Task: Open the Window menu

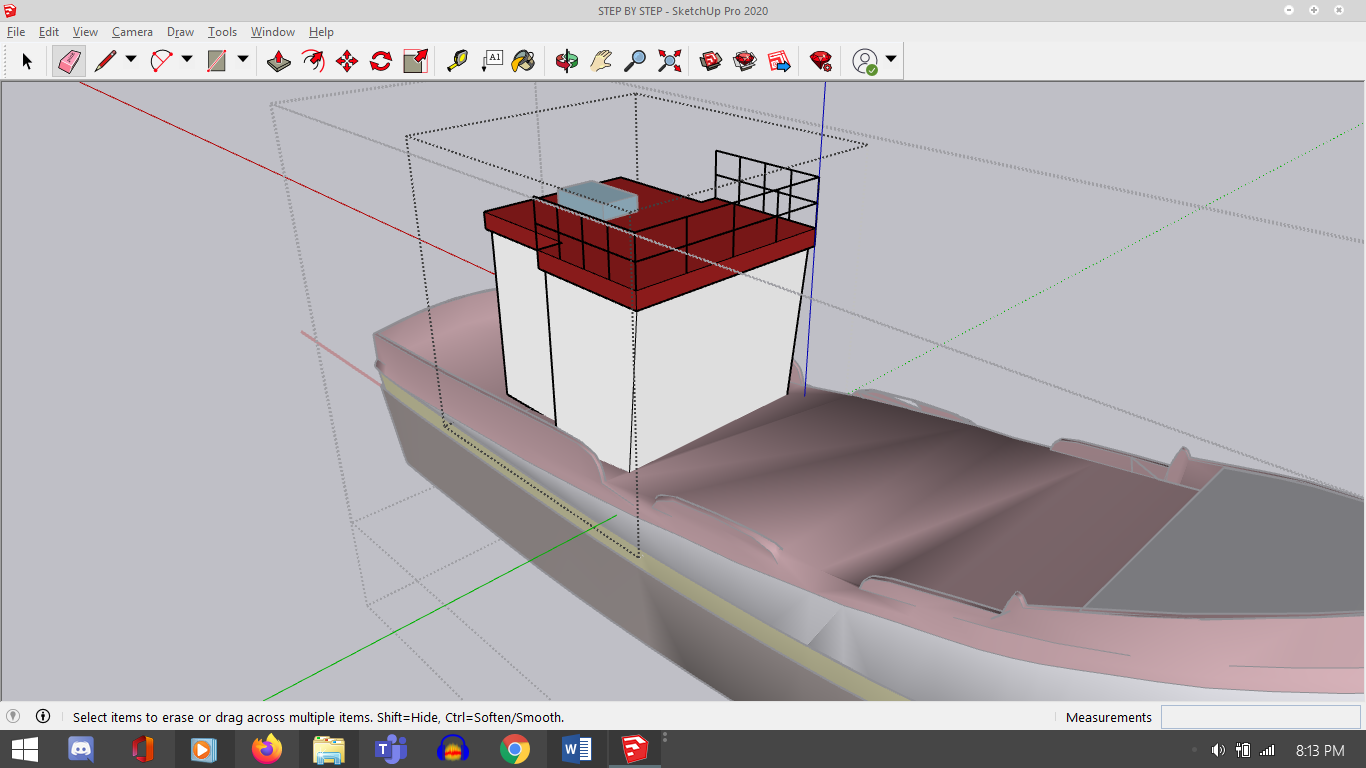Action: pyautogui.click(x=273, y=32)
